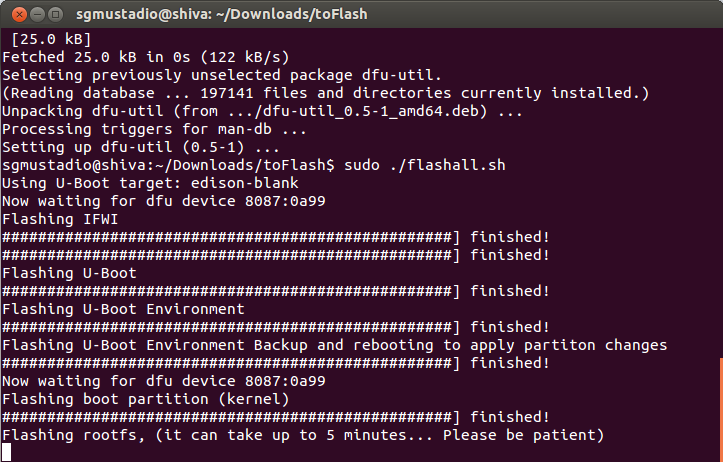Image resolution: width=723 pixels, height=462 pixels.
Task: Click the 'Setting up dfu-util (0.5-1)' line
Action: (141, 147)
